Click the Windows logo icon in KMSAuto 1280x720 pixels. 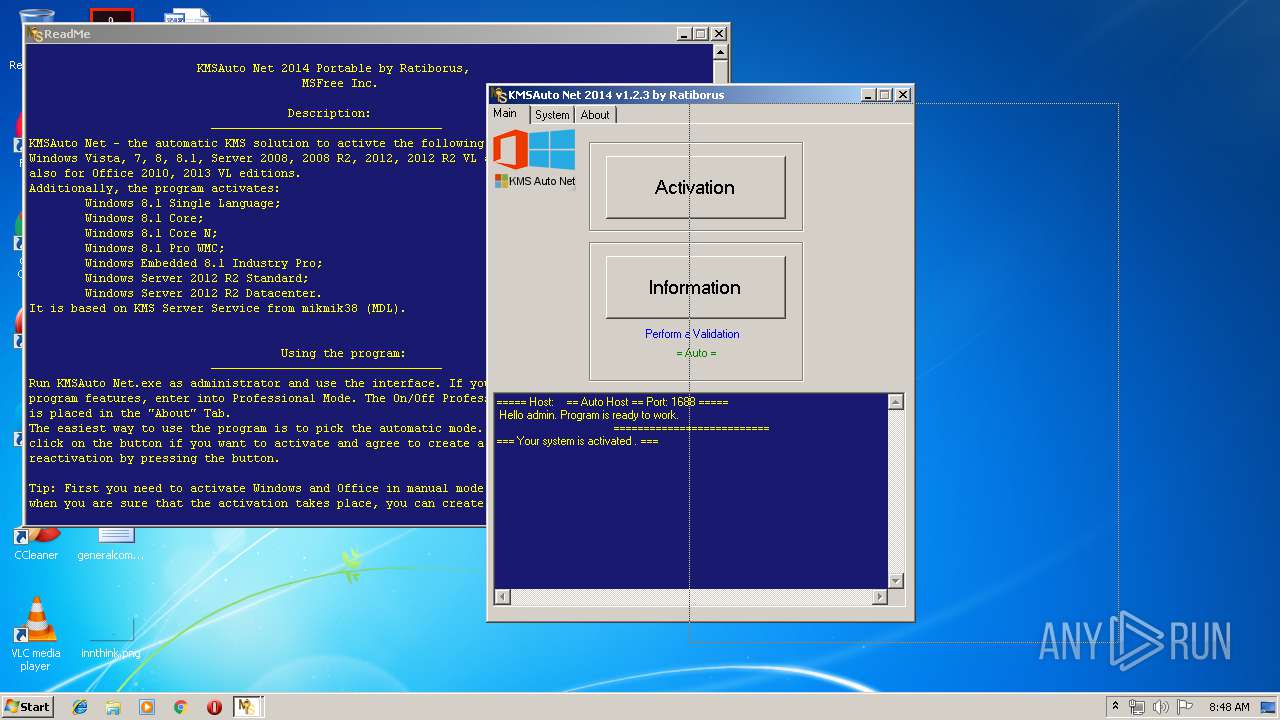[552, 149]
